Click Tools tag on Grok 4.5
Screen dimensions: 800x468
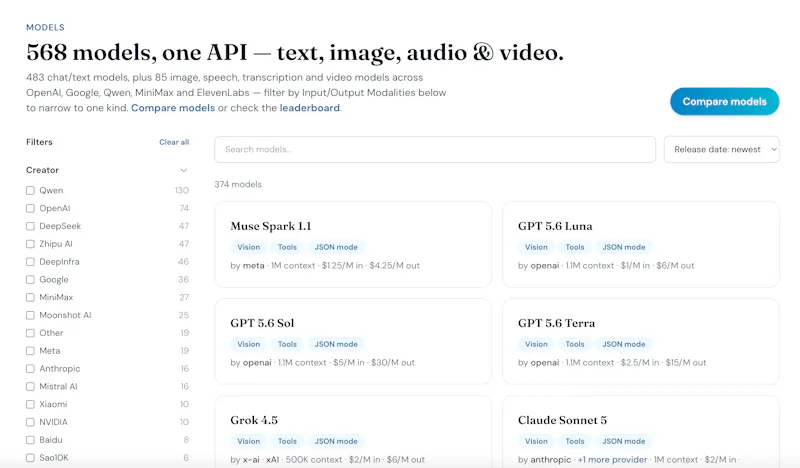click(287, 441)
